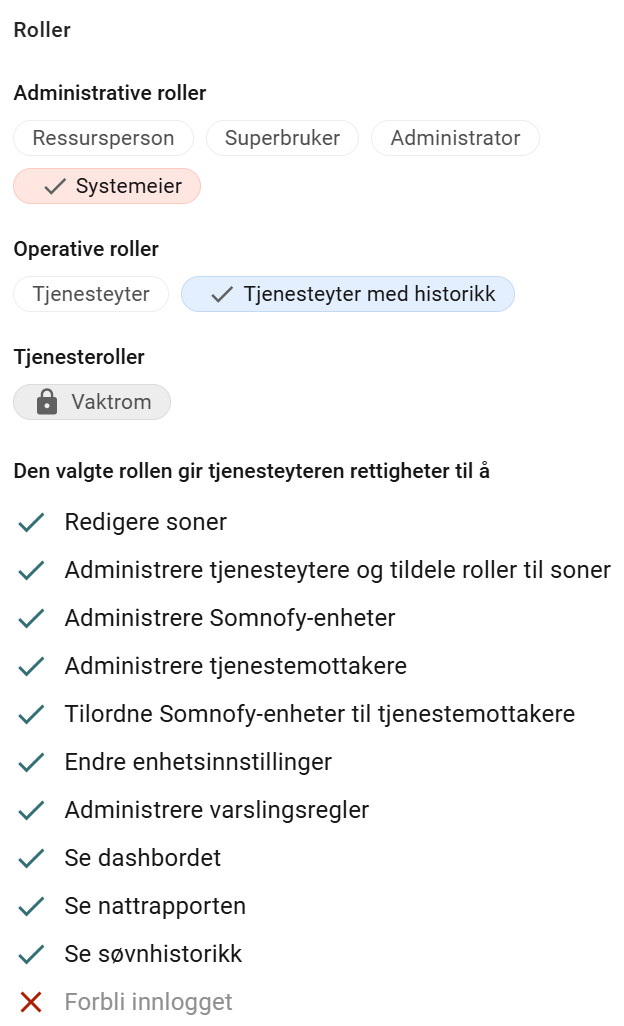Image resolution: width=624 pixels, height=1026 pixels.
Task: Select the Superbruker role chip
Action: 283,138
